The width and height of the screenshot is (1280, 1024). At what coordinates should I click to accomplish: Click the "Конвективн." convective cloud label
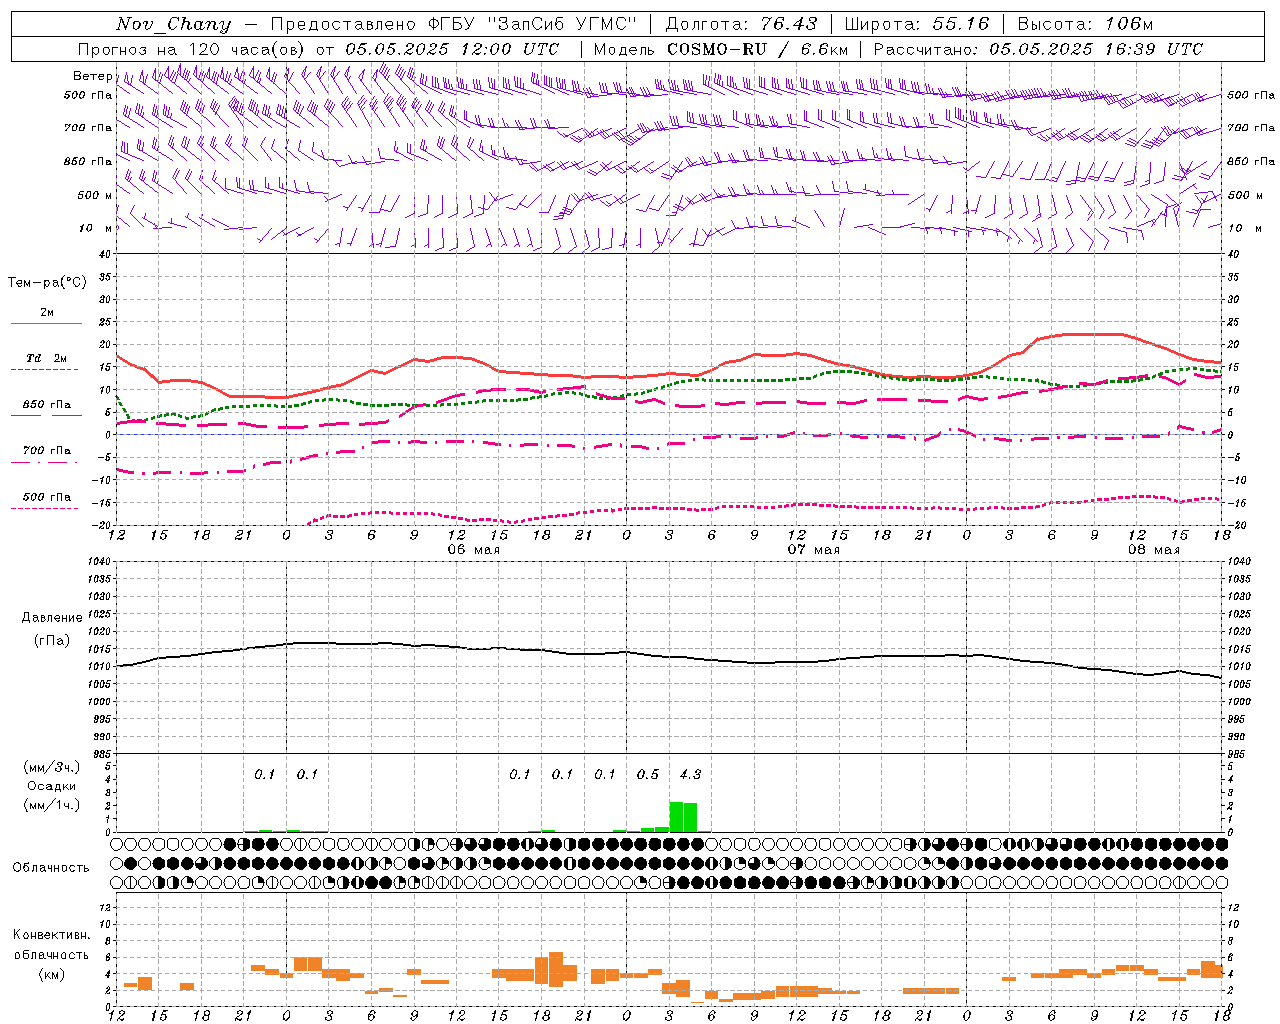(x=51, y=935)
